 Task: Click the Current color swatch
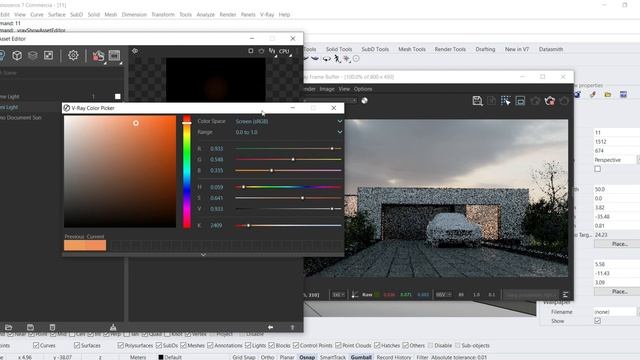tap(96, 245)
